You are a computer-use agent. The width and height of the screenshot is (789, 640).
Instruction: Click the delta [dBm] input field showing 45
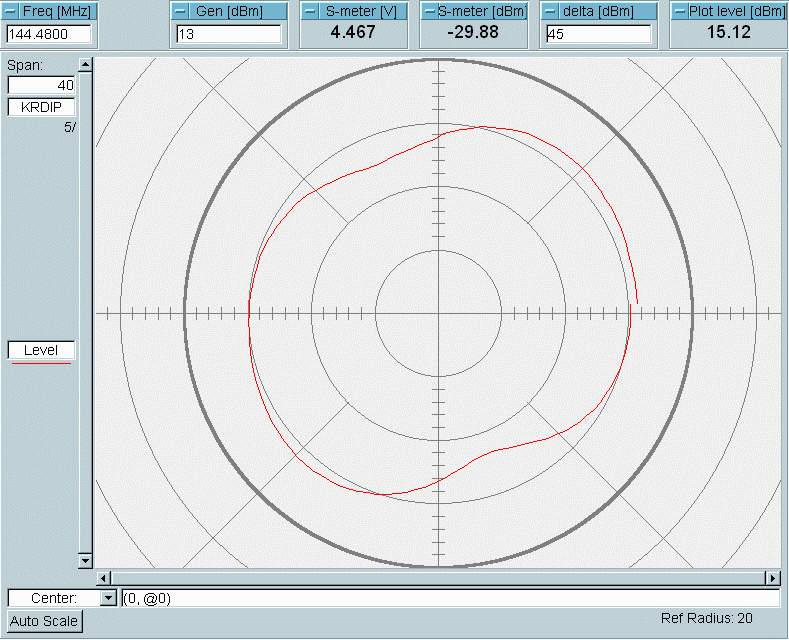pos(598,34)
